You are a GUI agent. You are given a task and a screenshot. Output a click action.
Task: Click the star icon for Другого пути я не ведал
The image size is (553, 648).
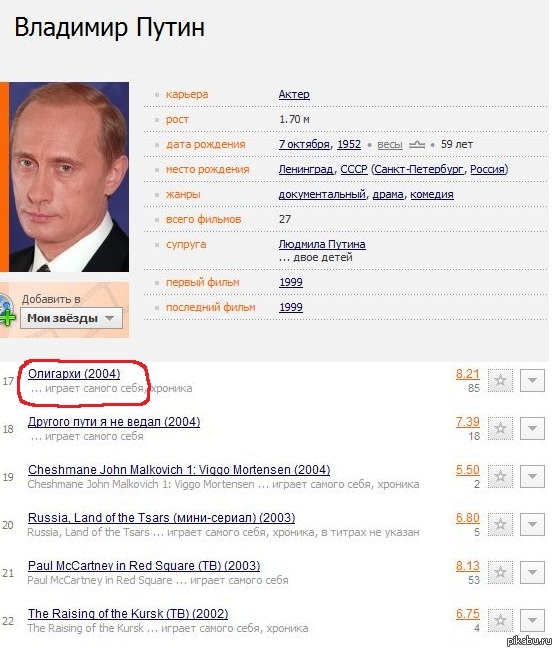(501, 428)
